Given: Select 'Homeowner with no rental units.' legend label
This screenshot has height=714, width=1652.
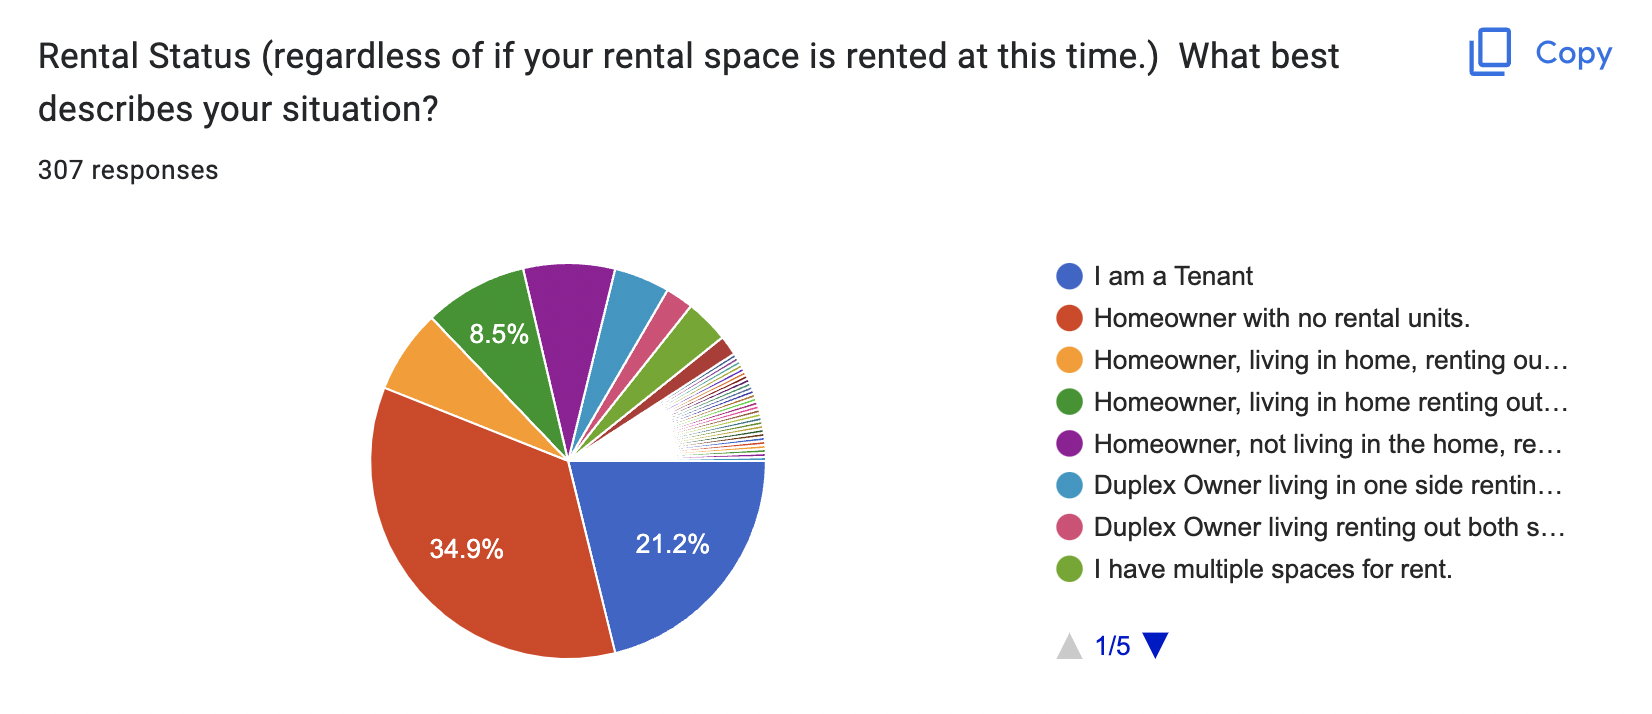Looking at the screenshot, I should (x=1282, y=318).
